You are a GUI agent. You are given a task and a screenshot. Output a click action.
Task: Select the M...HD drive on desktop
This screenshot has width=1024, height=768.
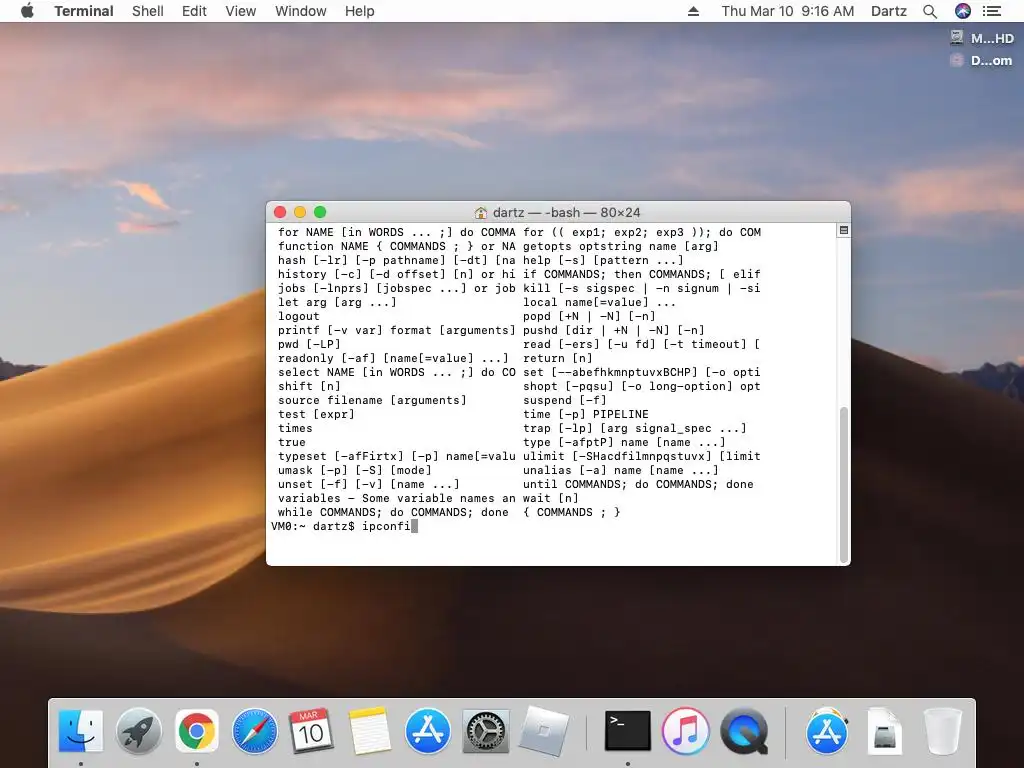[982, 39]
